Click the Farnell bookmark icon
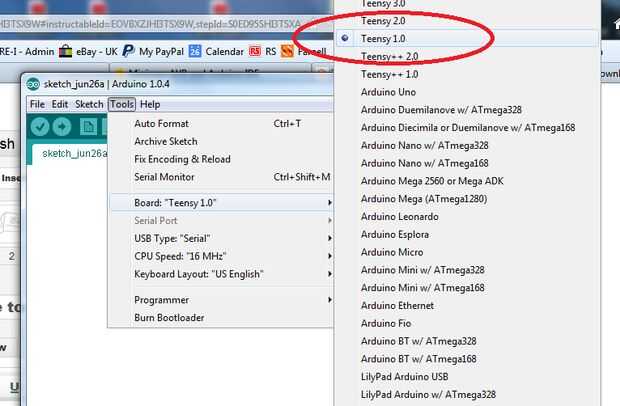Screen dimensions: 620x406 [x=287, y=51]
